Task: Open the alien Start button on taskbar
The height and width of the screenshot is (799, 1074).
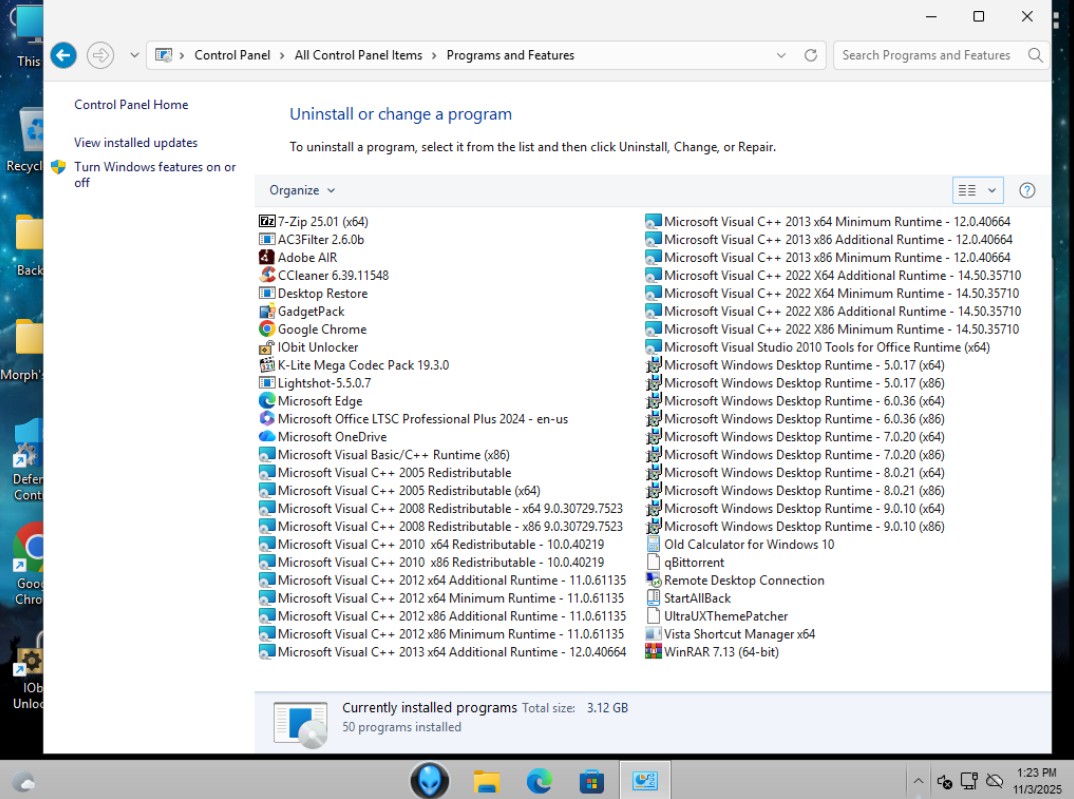Action: (x=429, y=780)
